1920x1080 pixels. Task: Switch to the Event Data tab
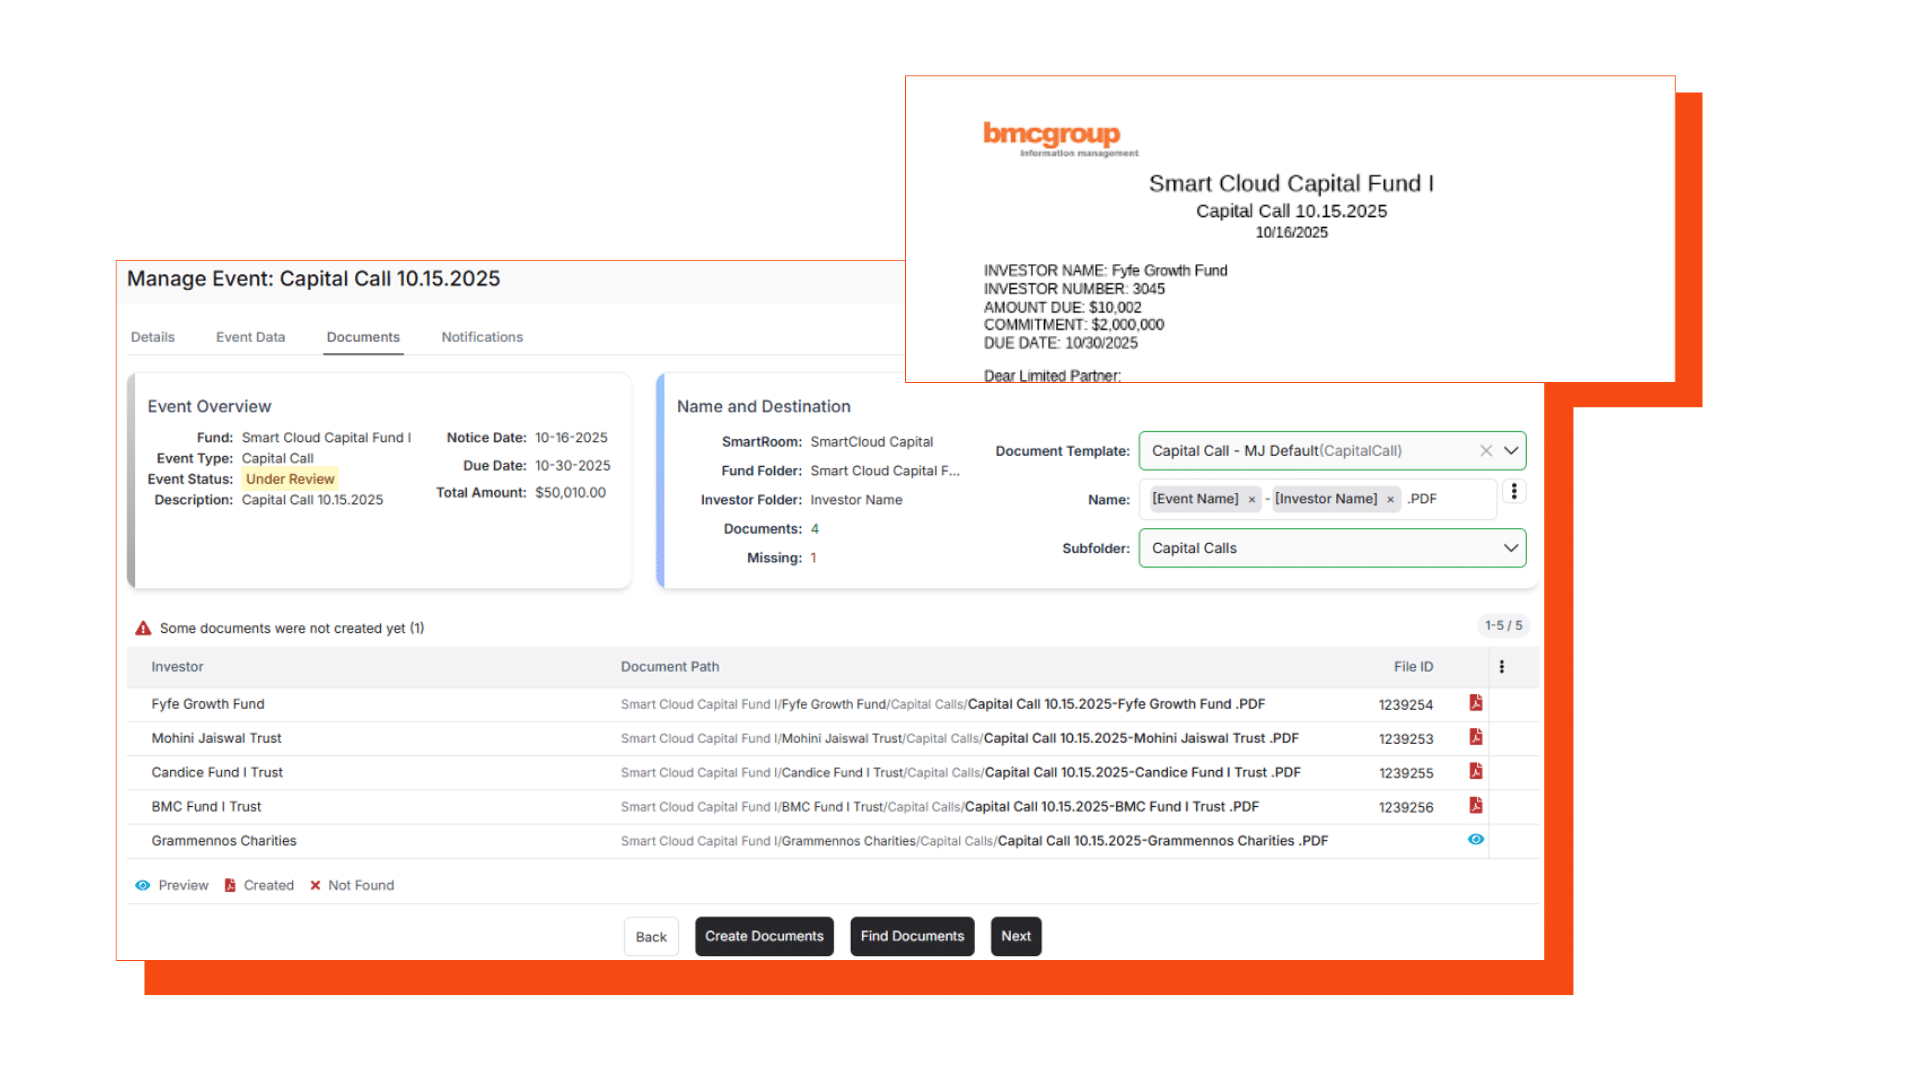(x=250, y=337)
